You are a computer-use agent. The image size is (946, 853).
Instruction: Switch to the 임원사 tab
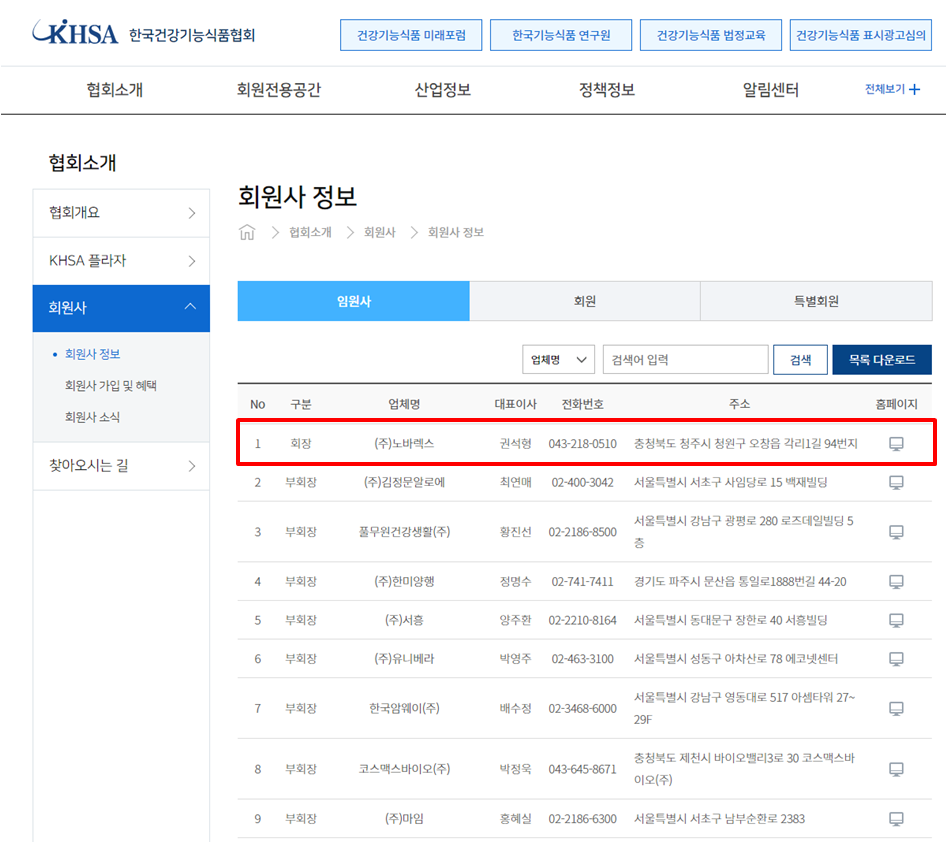[354, 301]
